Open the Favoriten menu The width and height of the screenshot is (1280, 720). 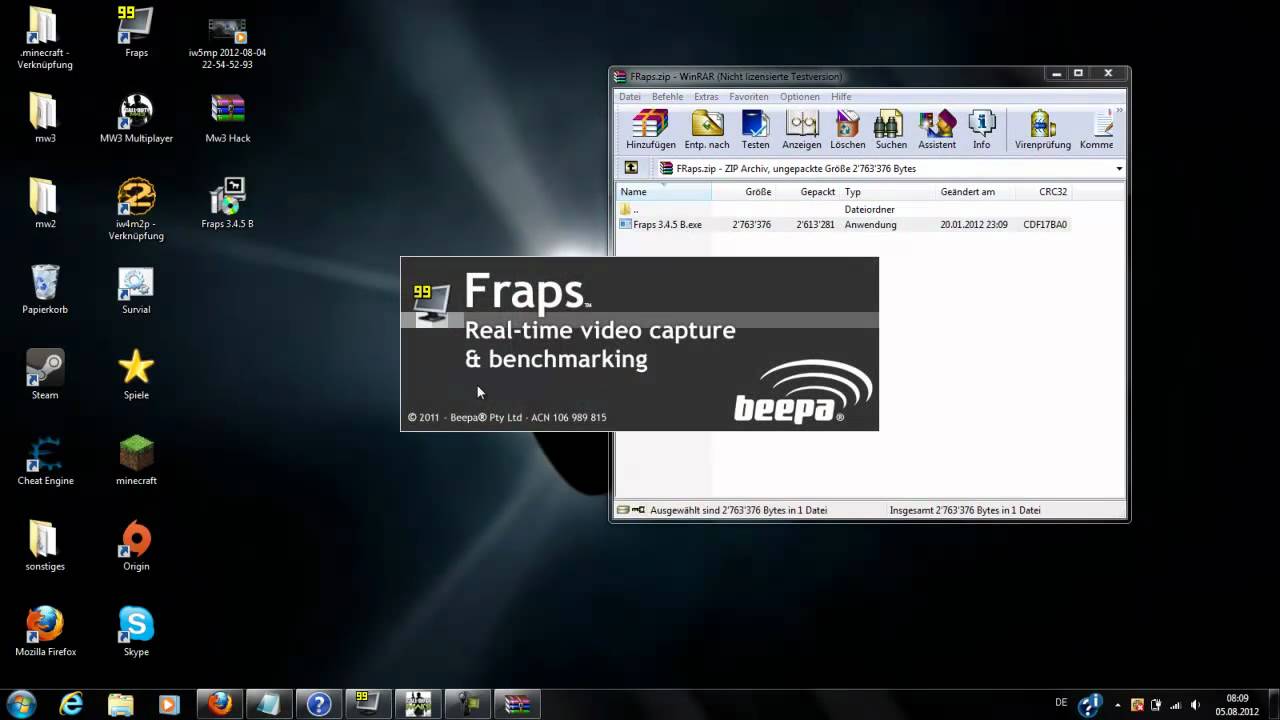pyautogui.click(x=749, y=97)
